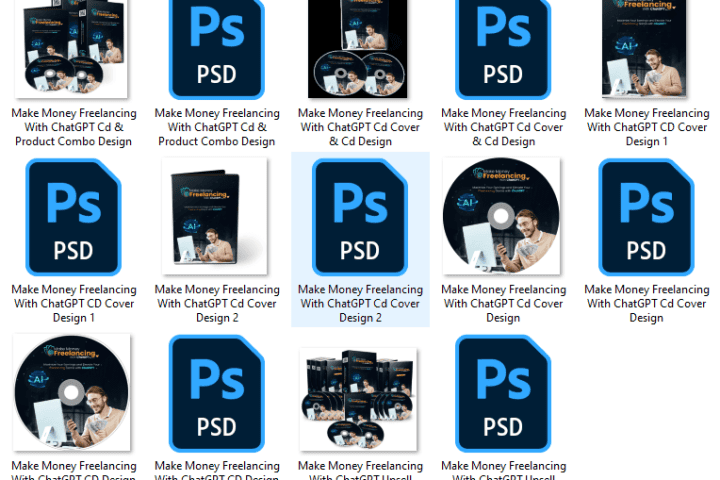The width and height of the screenshot is (720, 480).
Task: Select the Cd Cover & Cd Design image thumbnail
Action: pyautogui.click(x=358, y=49)
